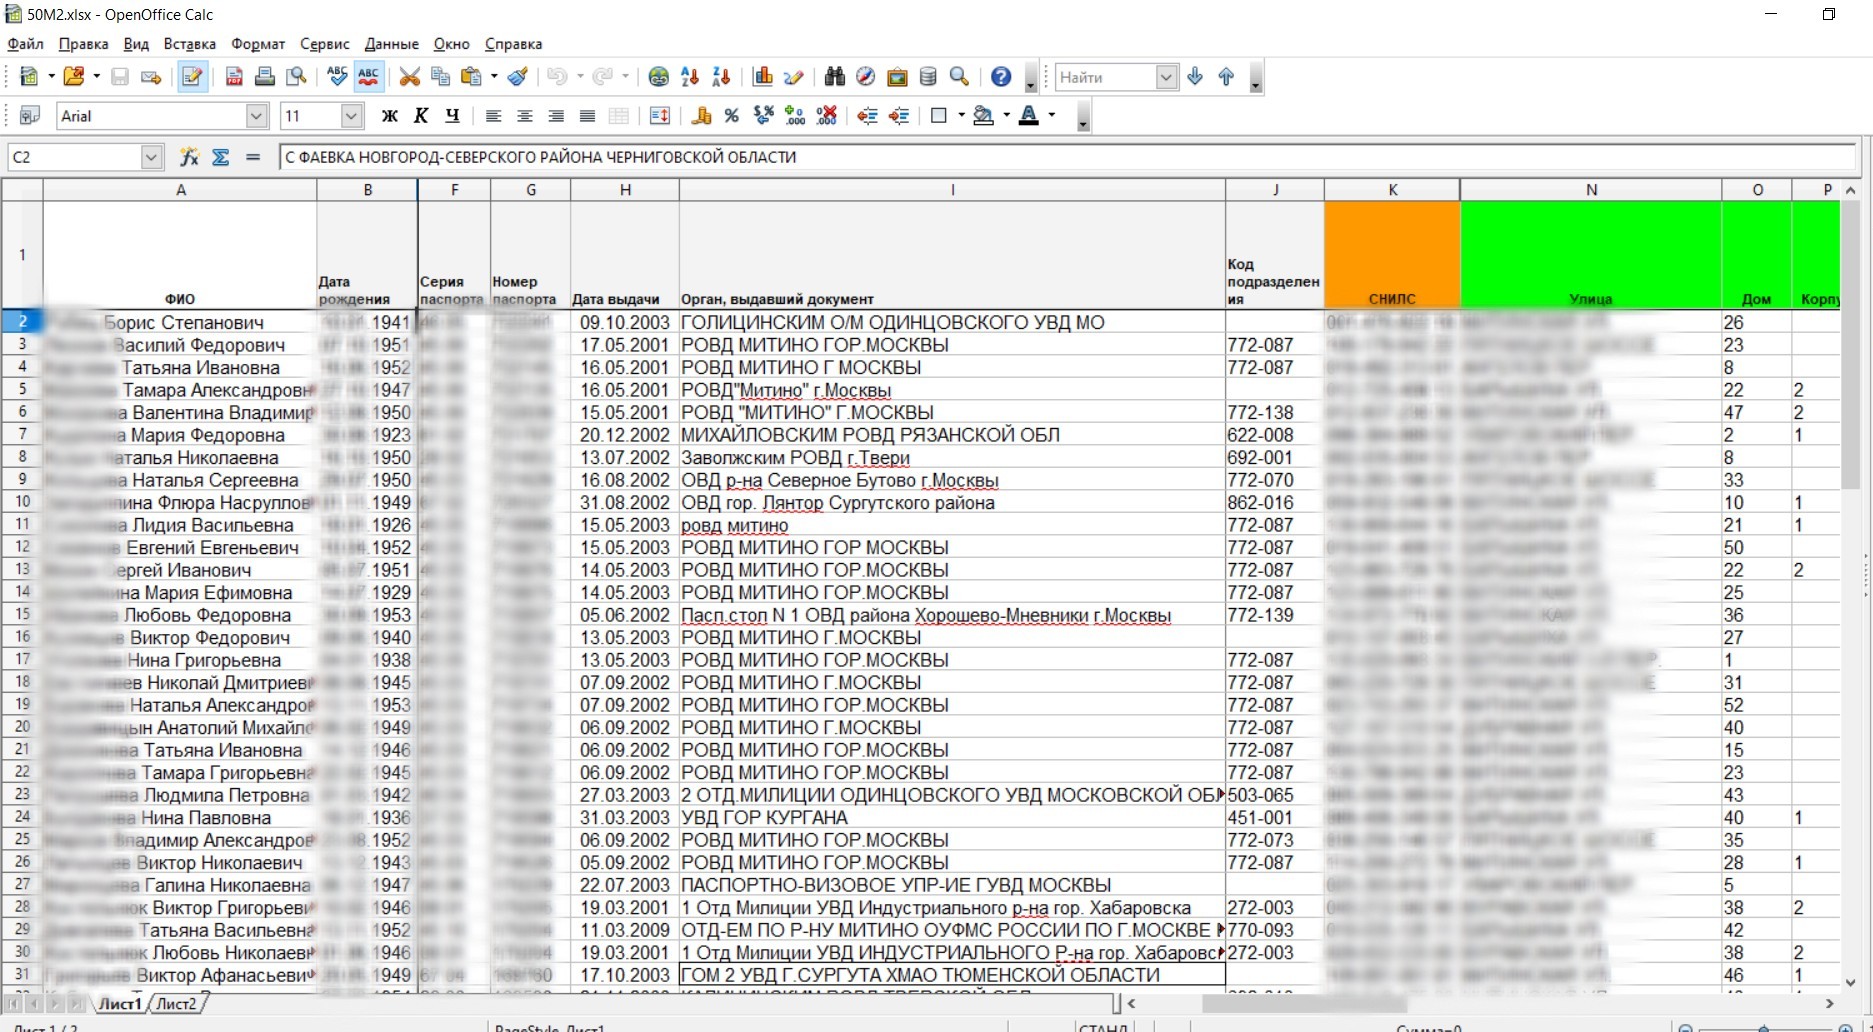This screenshot has width=1873, height=1032.
Task: Toggle AutoSpellcheck red underline ABC icon
Action: pyautogui.click(x=369, y=77)
